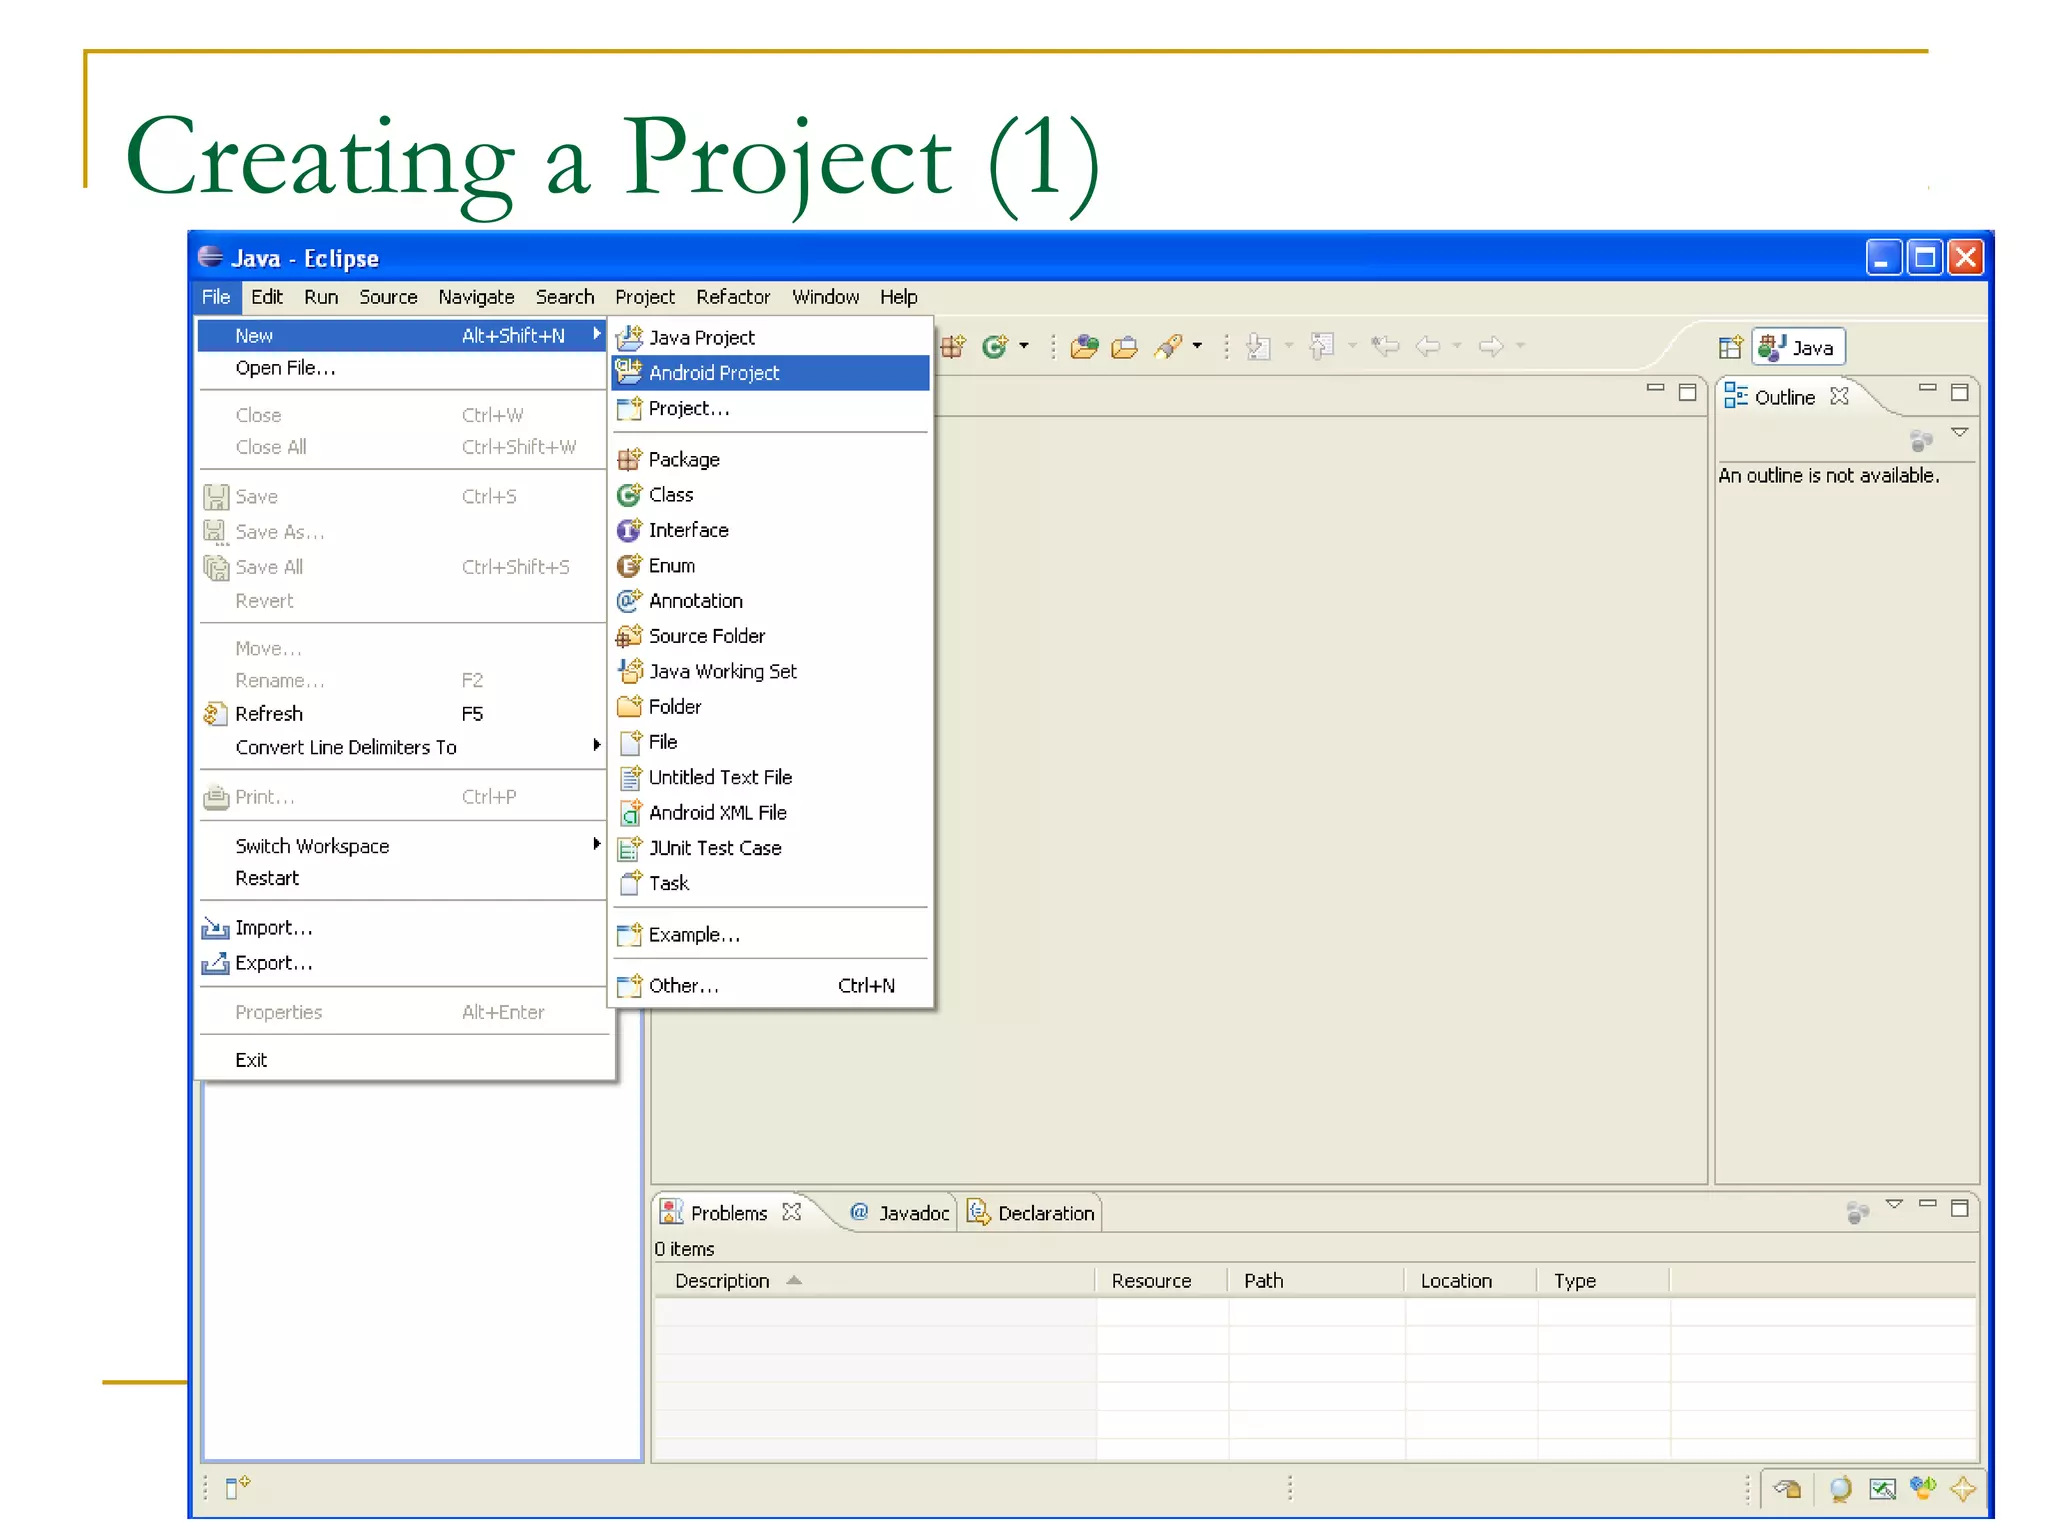
Task: Click the Search flashlight toolbar icon
Action: pyautogui.click(x=1168, y=347)
